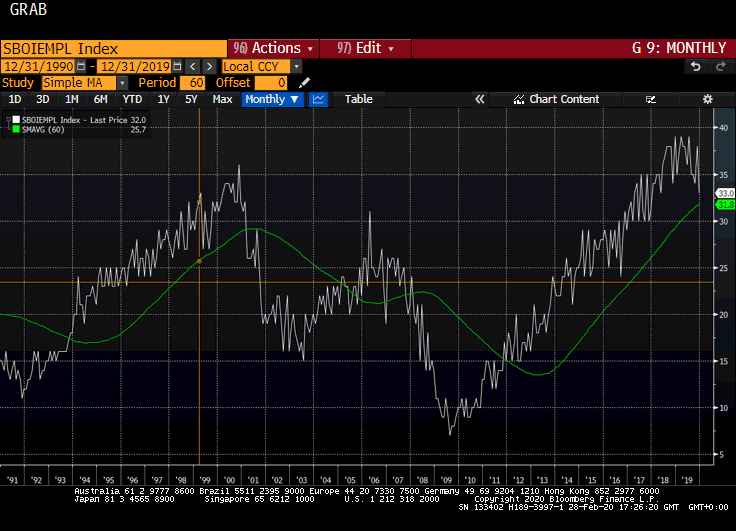Click the redo arrow icon
The height and width of the screenshot is (531, 736).
coord(719,66)
